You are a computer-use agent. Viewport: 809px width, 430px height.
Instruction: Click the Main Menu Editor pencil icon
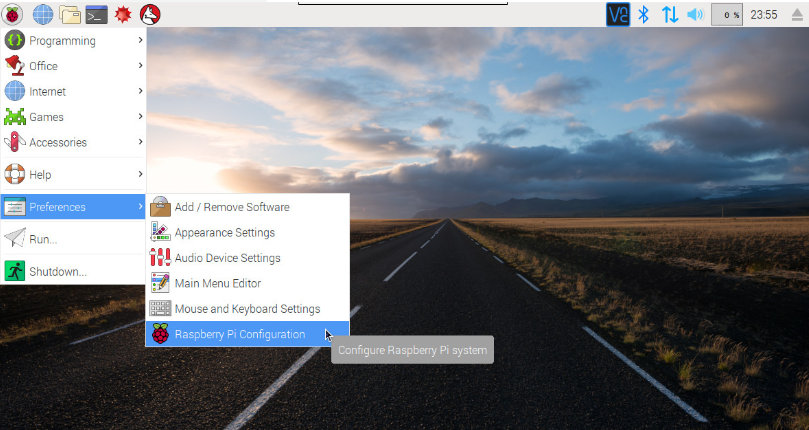(x=160, y=283)
